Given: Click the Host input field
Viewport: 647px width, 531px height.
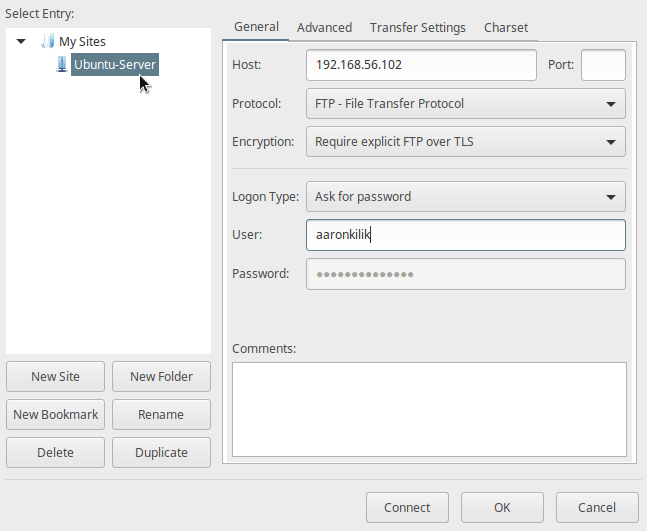Looking at the screenshot, I should click(x=421, y=65).
